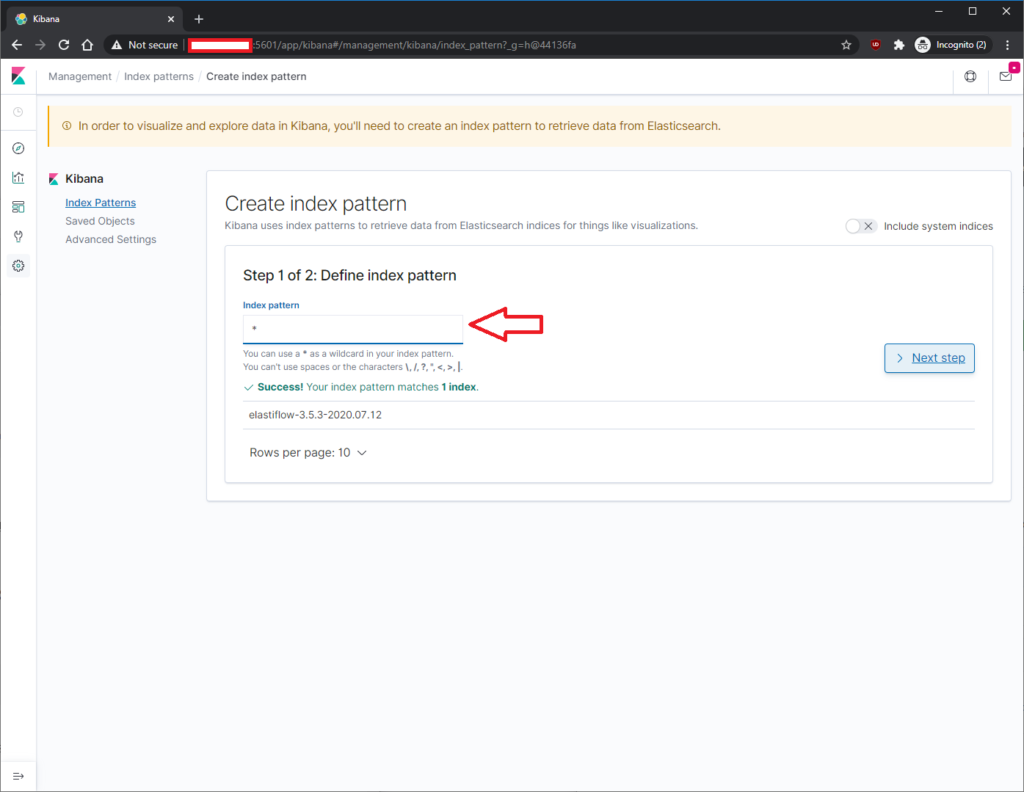Go to Management breadcrumb
Image resolution: width=1024 pixels, height=792 pixels.
tap(80, 76)
